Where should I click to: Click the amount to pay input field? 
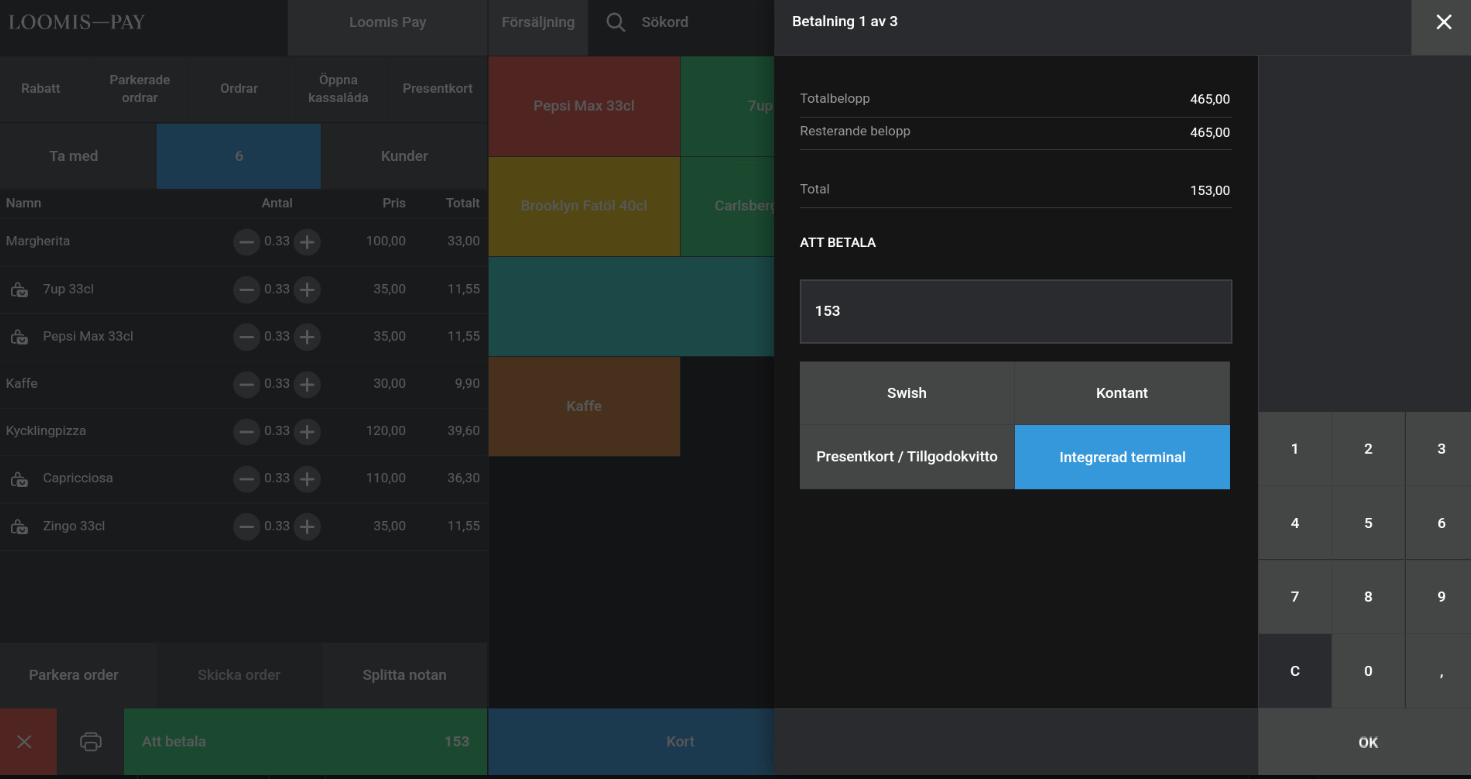tap(1015, 311)
